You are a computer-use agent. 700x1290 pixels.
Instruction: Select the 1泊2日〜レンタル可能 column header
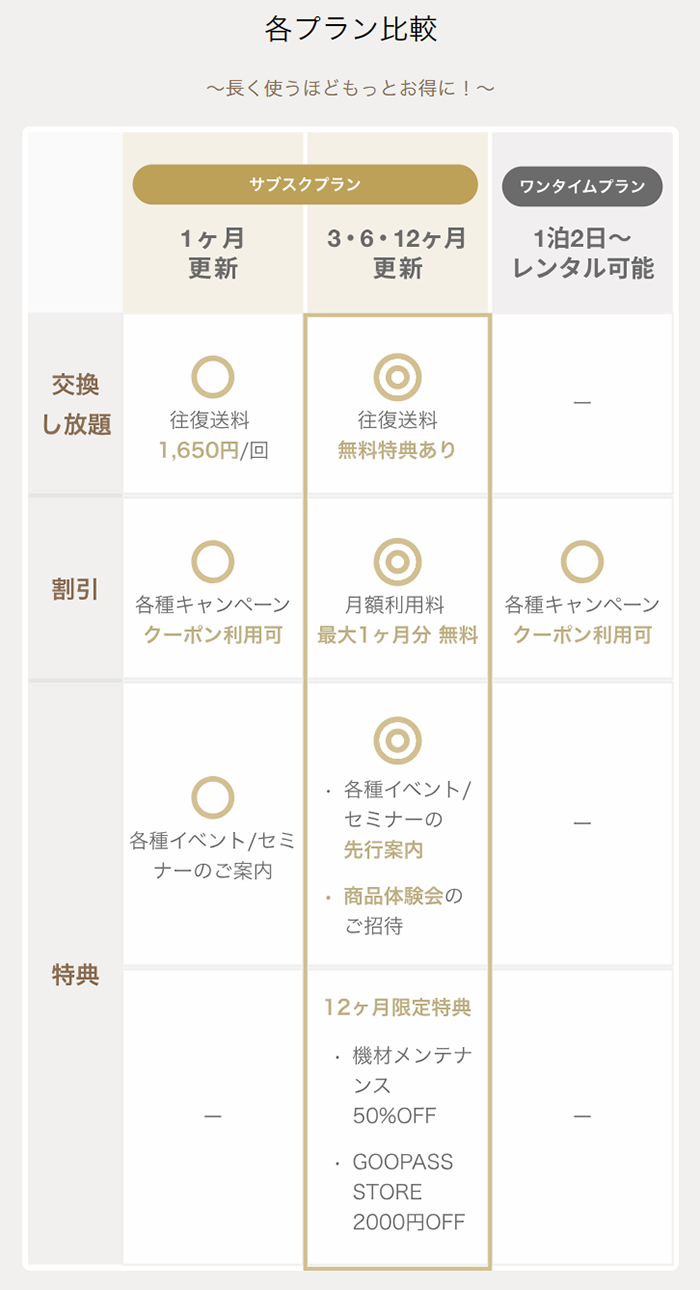coord(581,253)
